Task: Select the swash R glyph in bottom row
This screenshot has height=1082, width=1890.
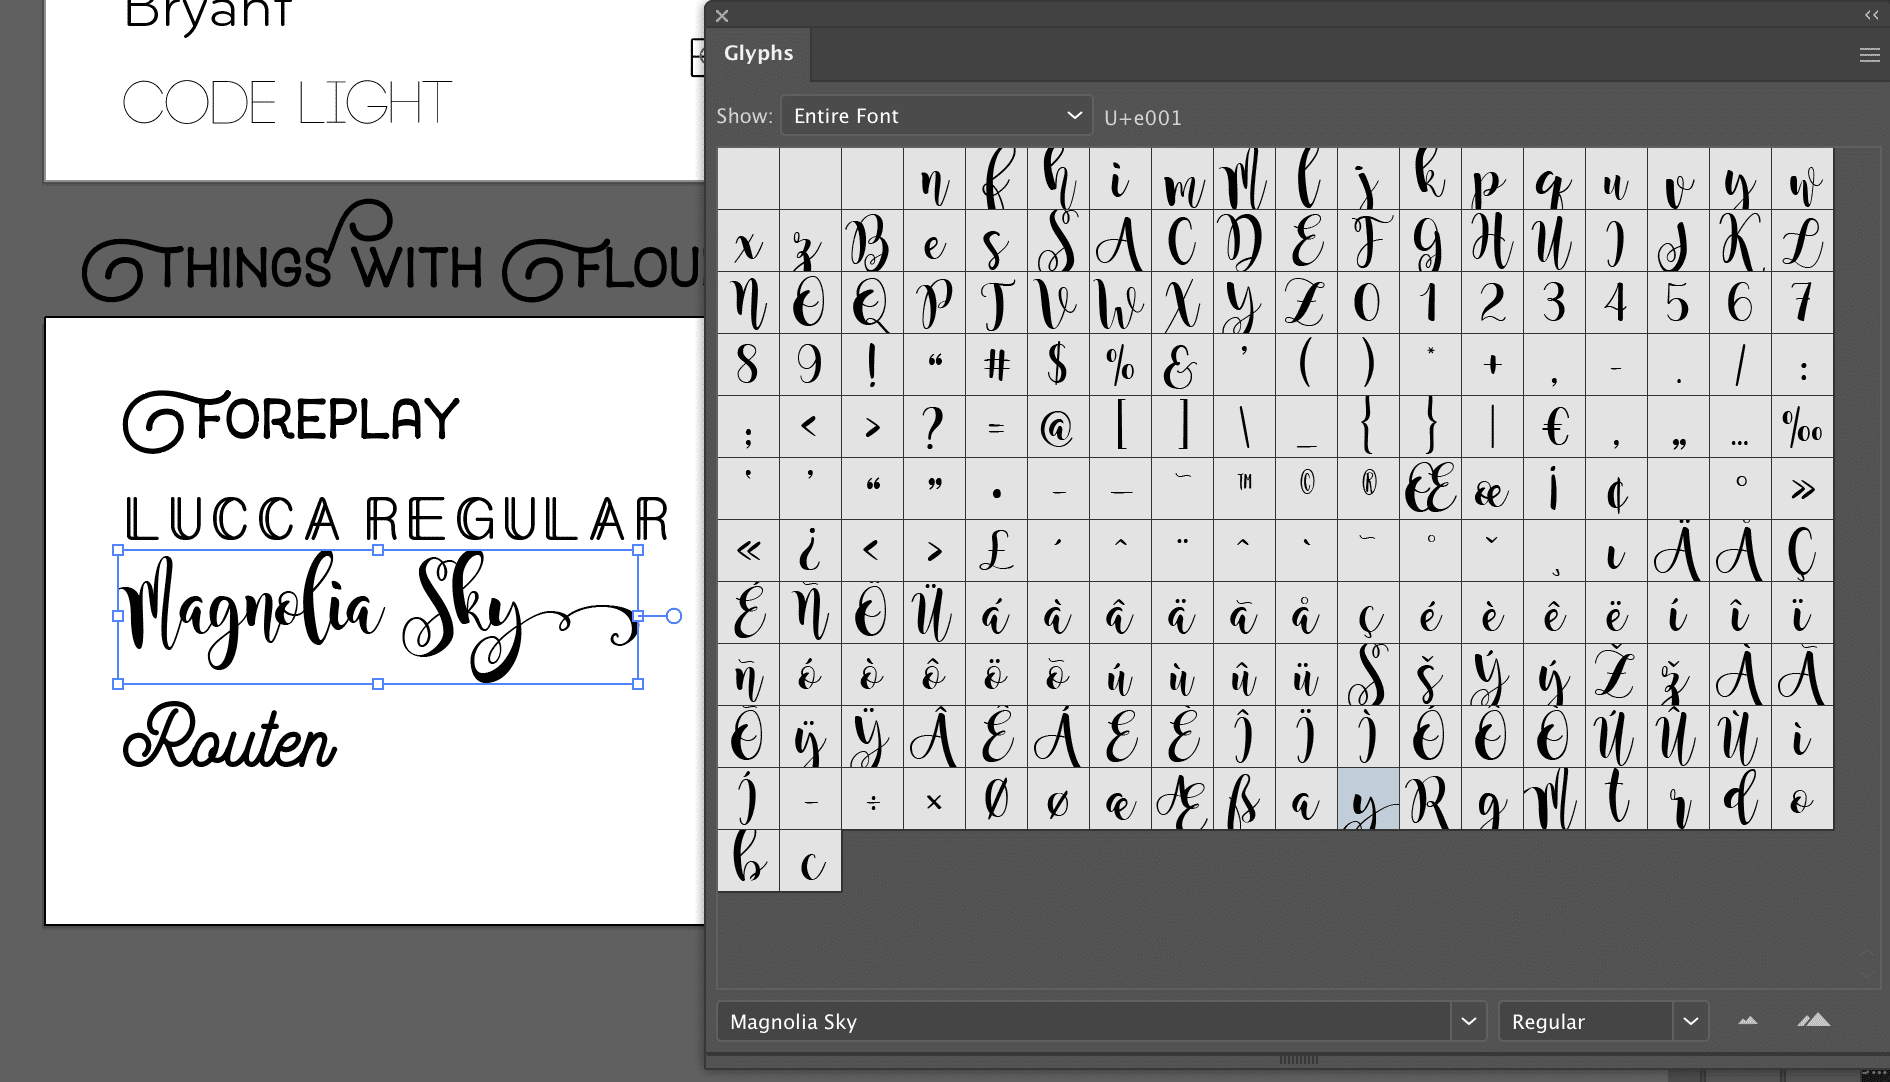Action: (1430, 799)
